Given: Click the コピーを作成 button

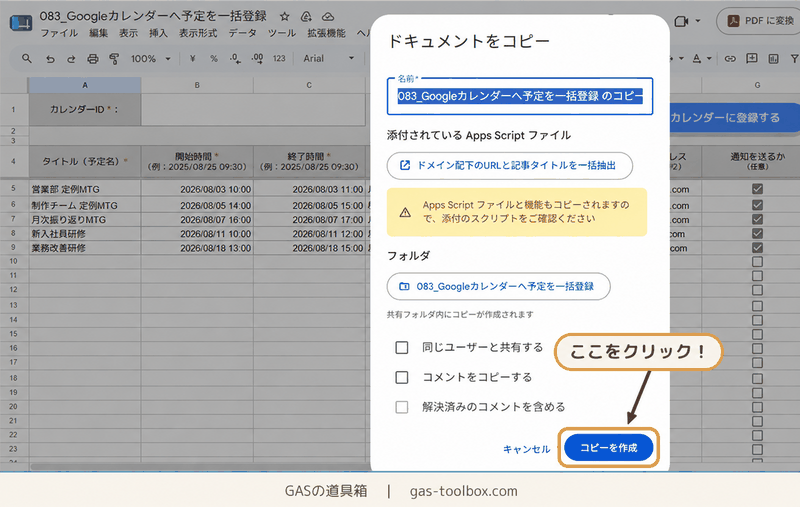Looking at the screenshot, I should tap(609, 448).
